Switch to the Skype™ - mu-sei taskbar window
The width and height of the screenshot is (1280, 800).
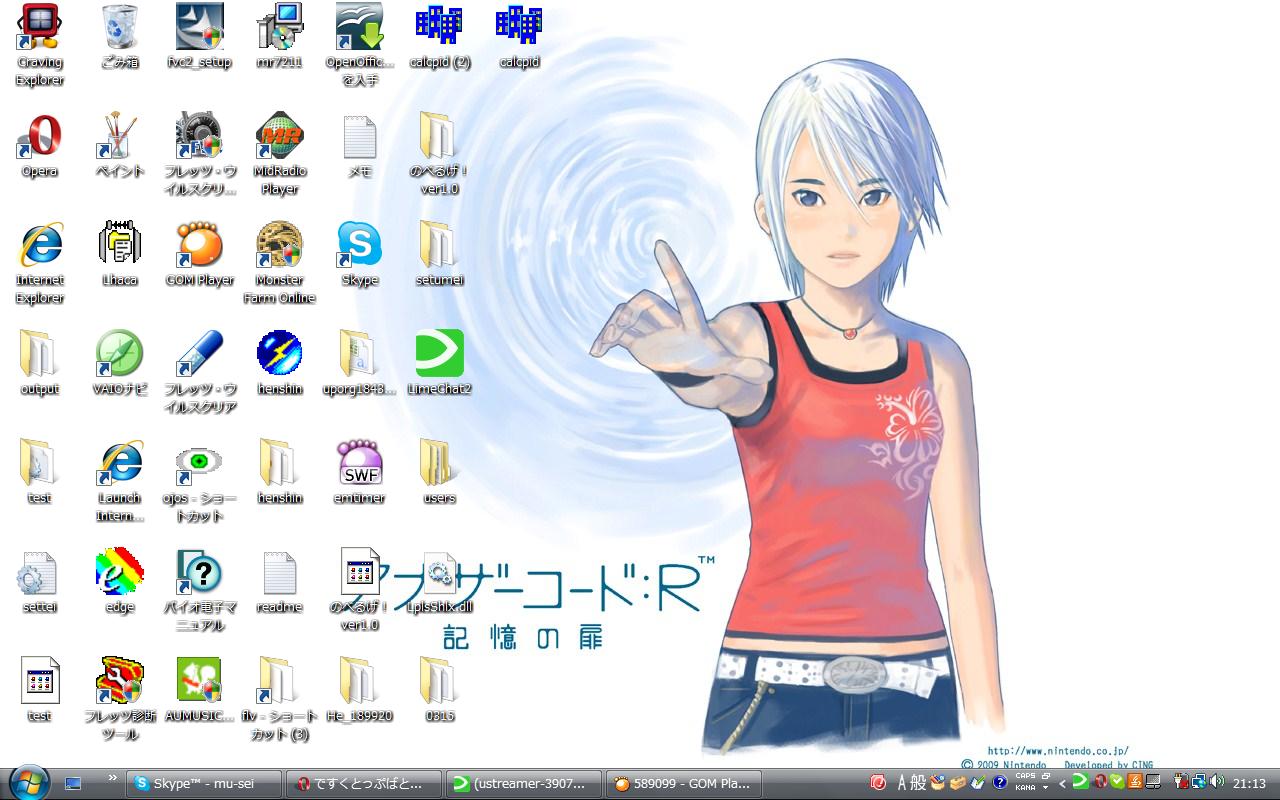click(203, 784)
